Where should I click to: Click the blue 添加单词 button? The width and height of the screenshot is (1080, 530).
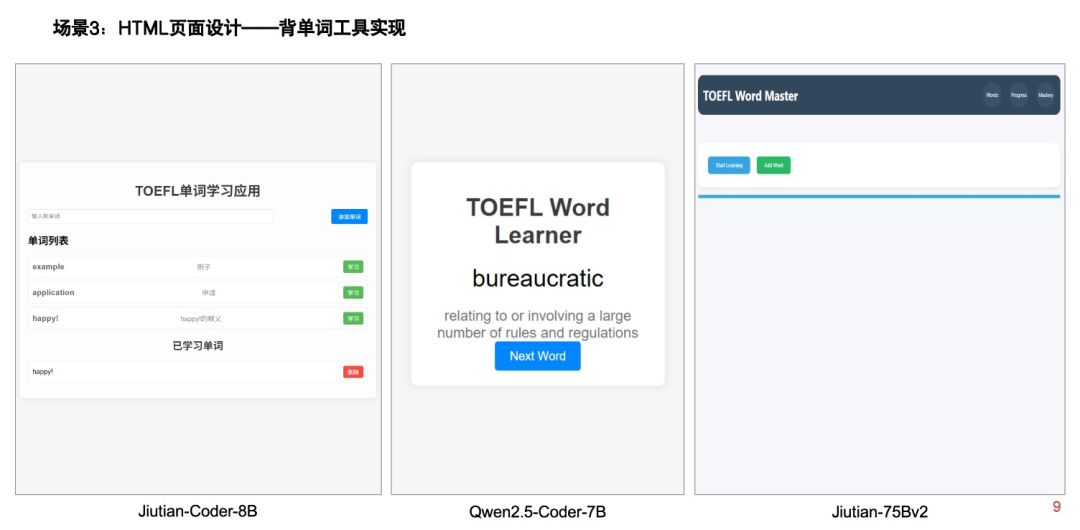pyautogui.click(x=349, y=216)
